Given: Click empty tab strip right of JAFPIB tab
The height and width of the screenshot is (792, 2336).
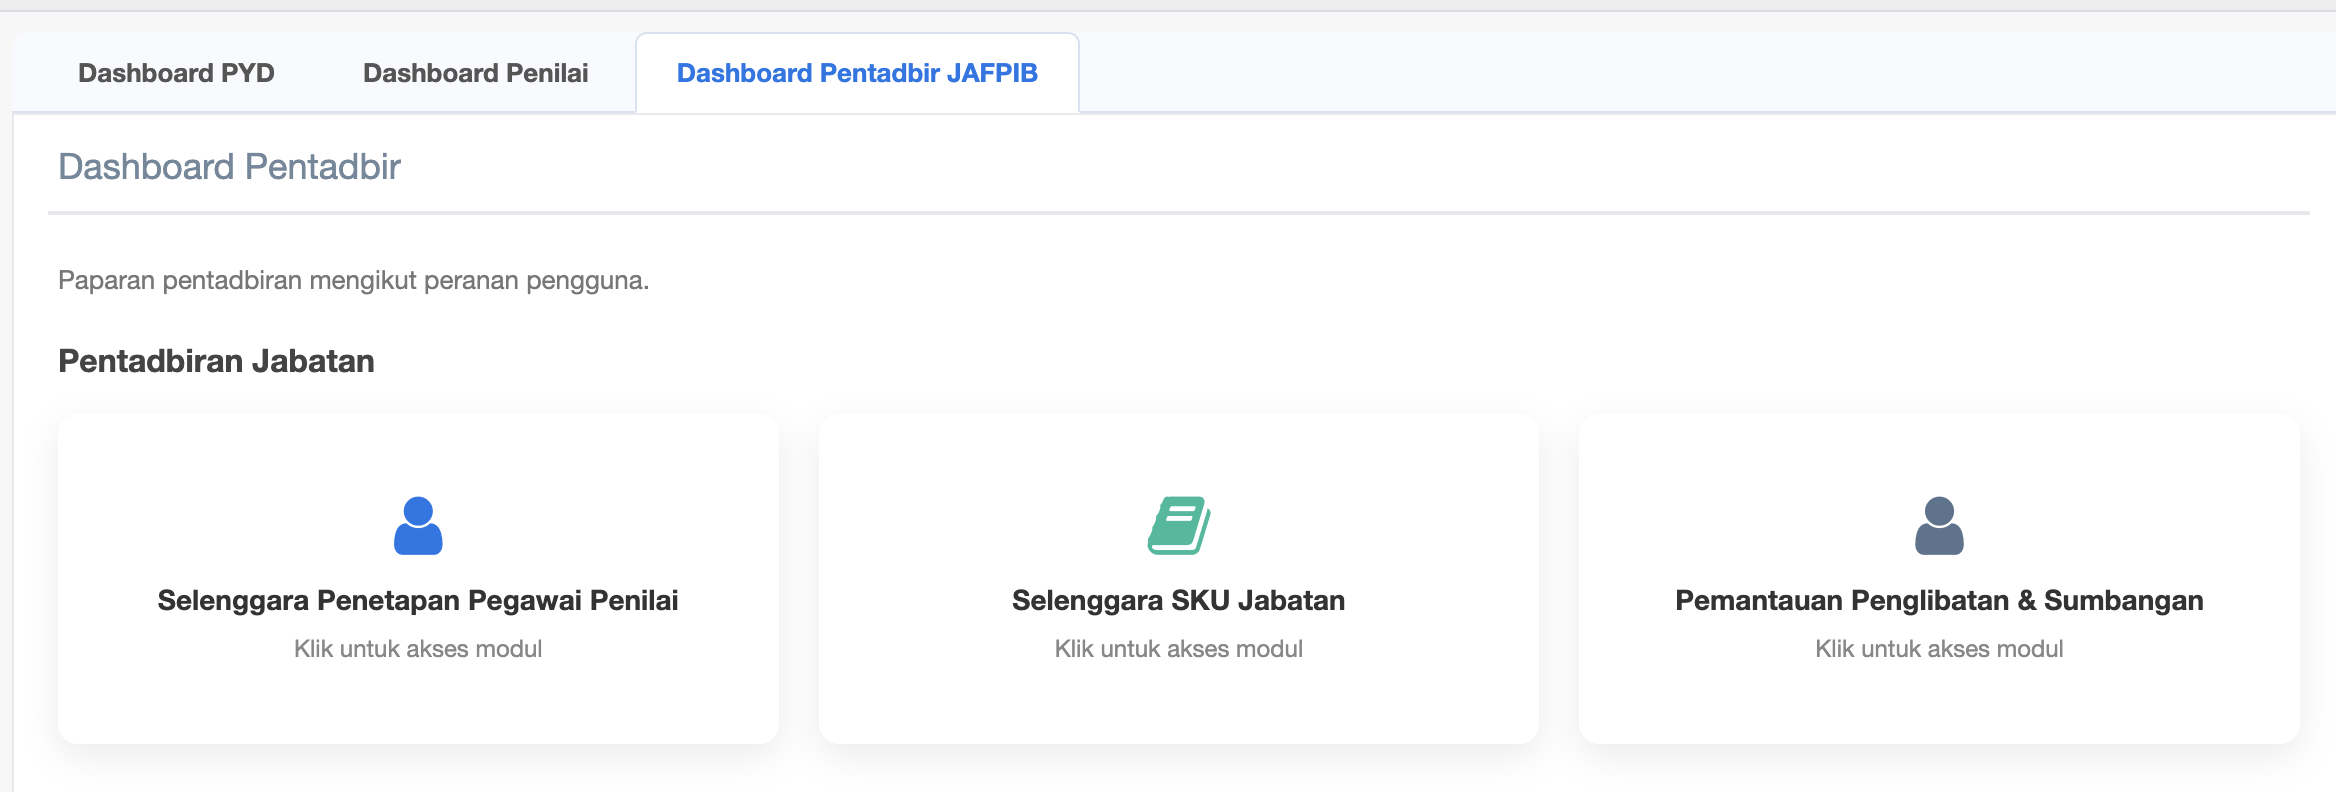Looking at the screenshot, I should (x=1700, y=73).
